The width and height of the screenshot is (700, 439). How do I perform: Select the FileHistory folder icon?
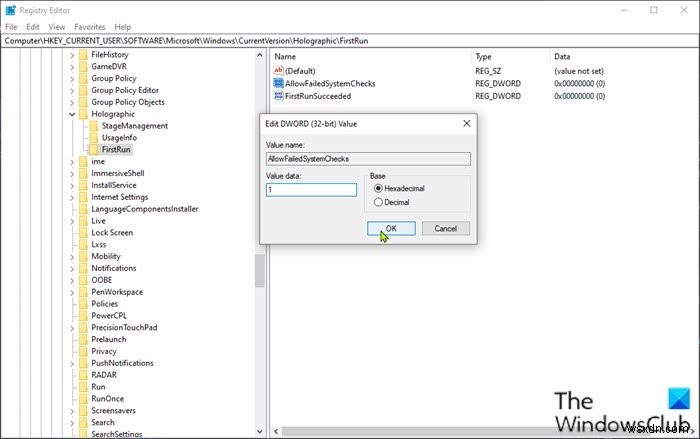coord(83,54)
